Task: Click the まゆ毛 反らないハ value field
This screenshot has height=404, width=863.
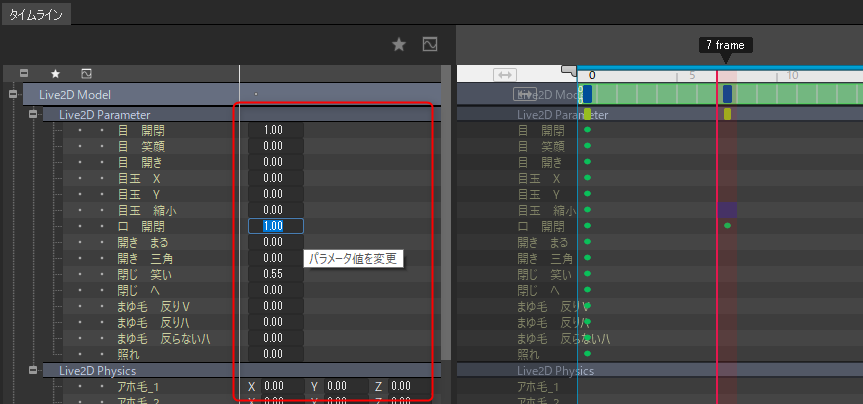Action: click(x=276, y=338)
